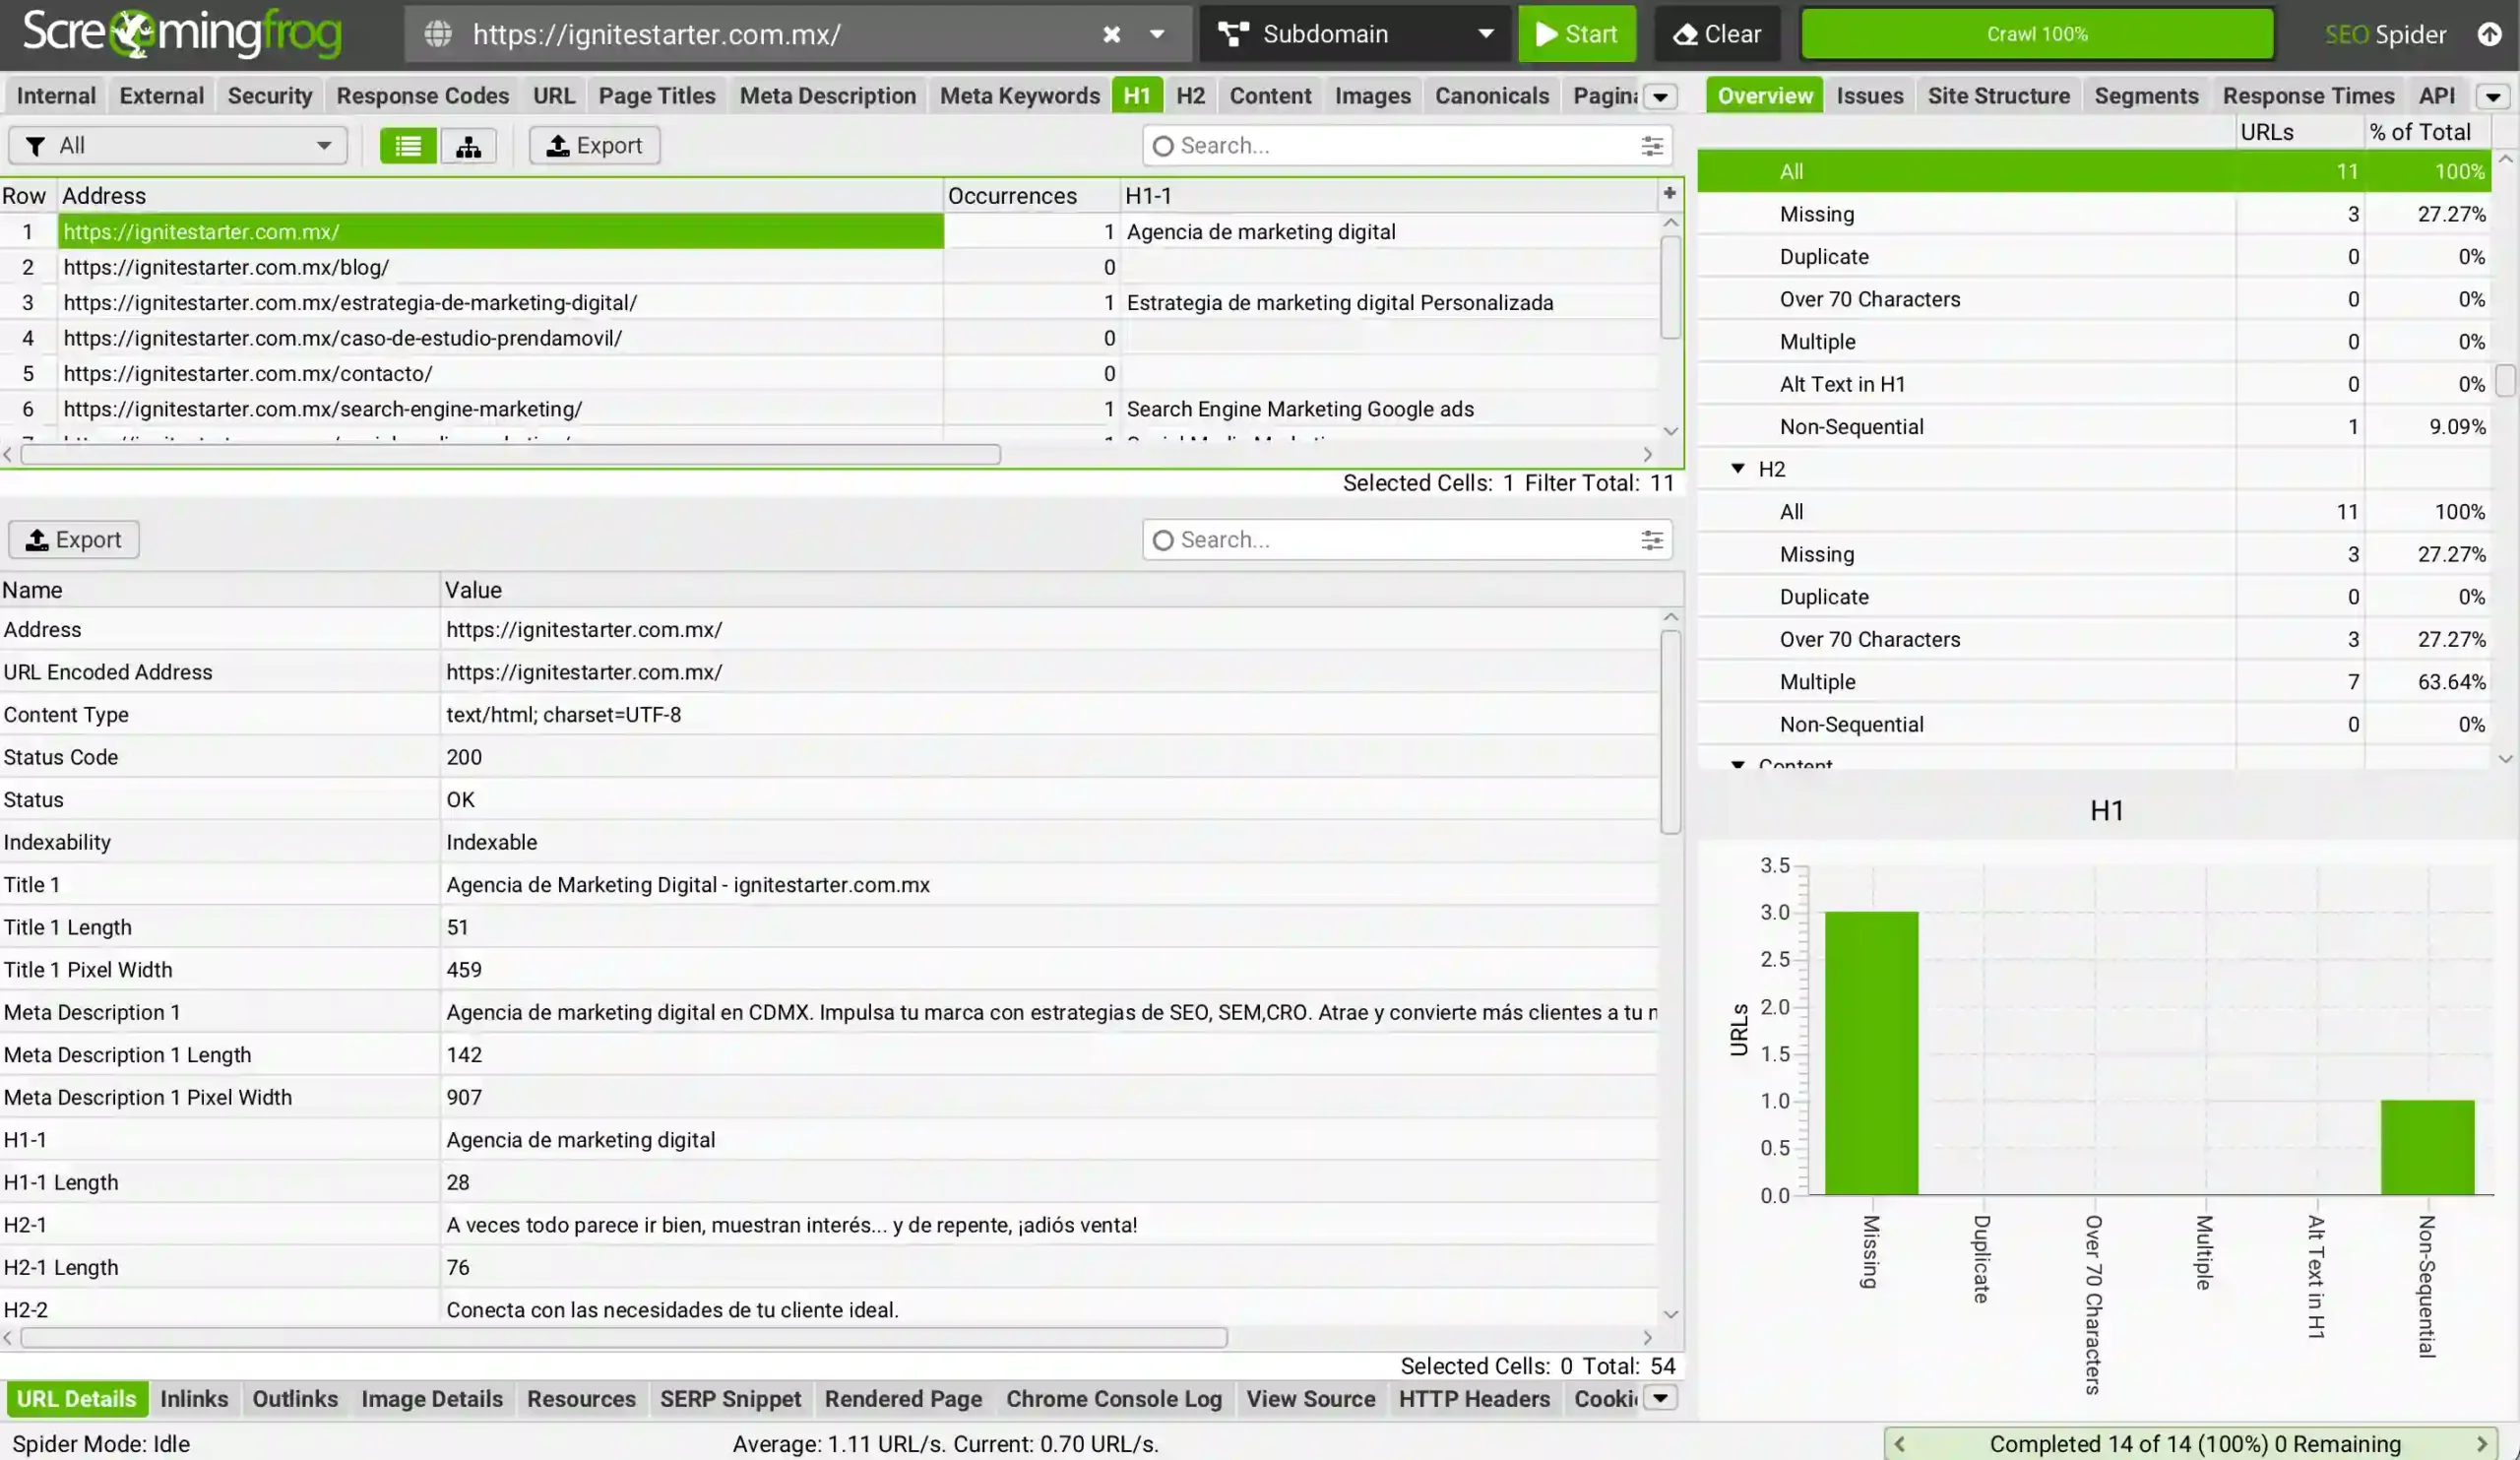2520x1460 pixels.
Task: Open the All filter dropdown
Action: (x=322, y=145)
